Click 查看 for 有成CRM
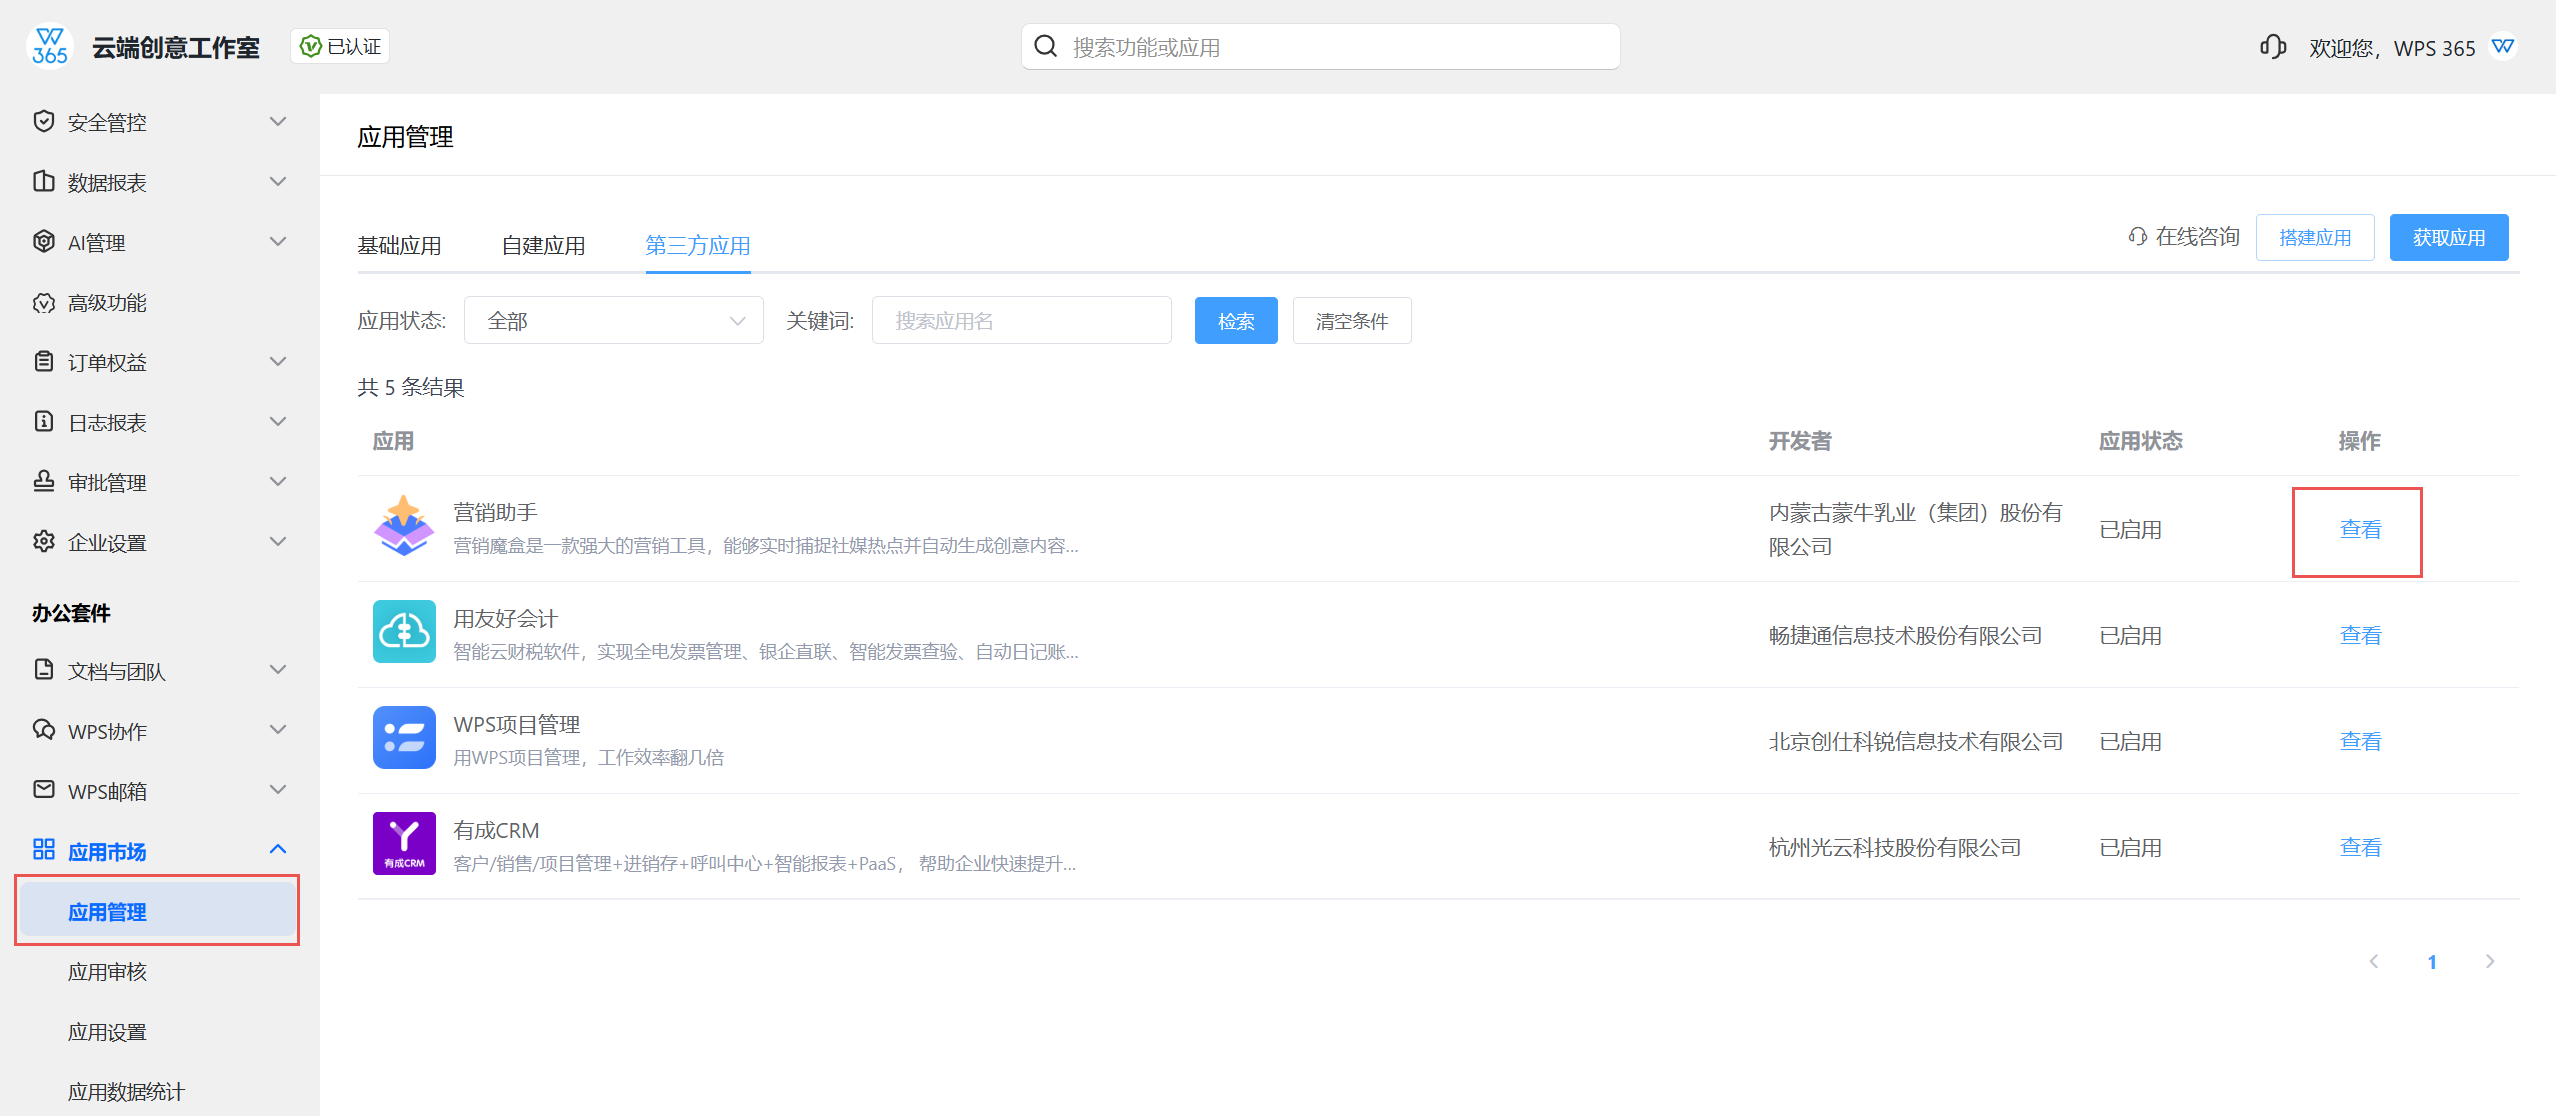Screen dimensions: 2556x1116 [2361, 847]
